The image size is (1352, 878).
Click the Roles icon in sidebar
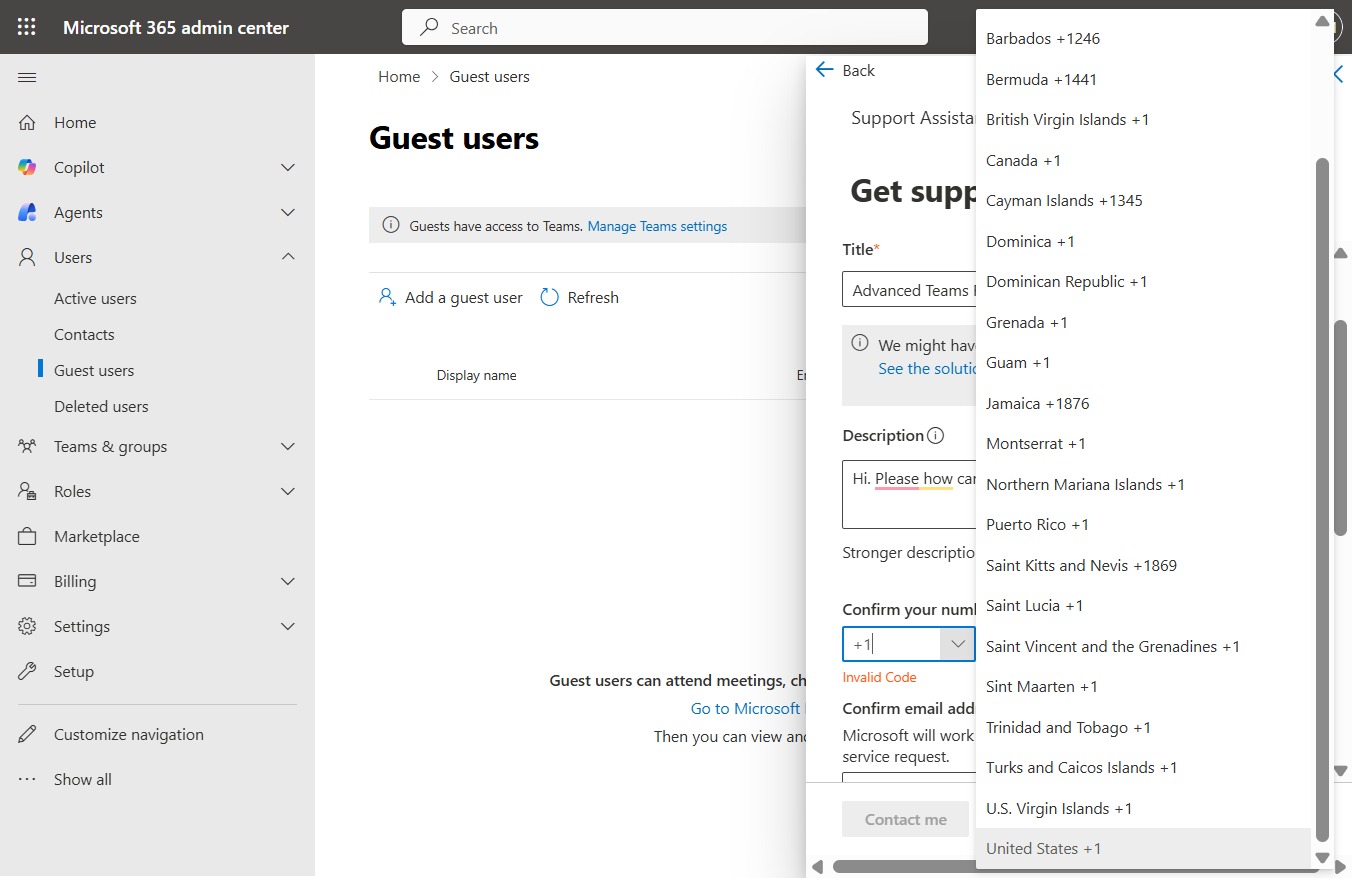tap(27, 491)
